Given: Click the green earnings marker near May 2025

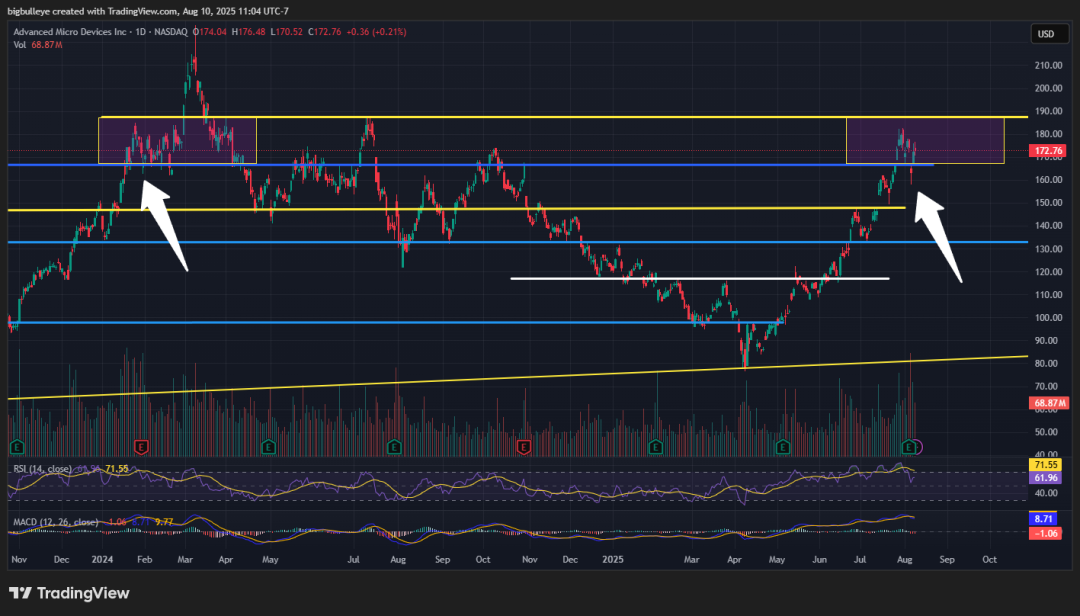Looking at the screenshot, I should click(x=782, y=447).
